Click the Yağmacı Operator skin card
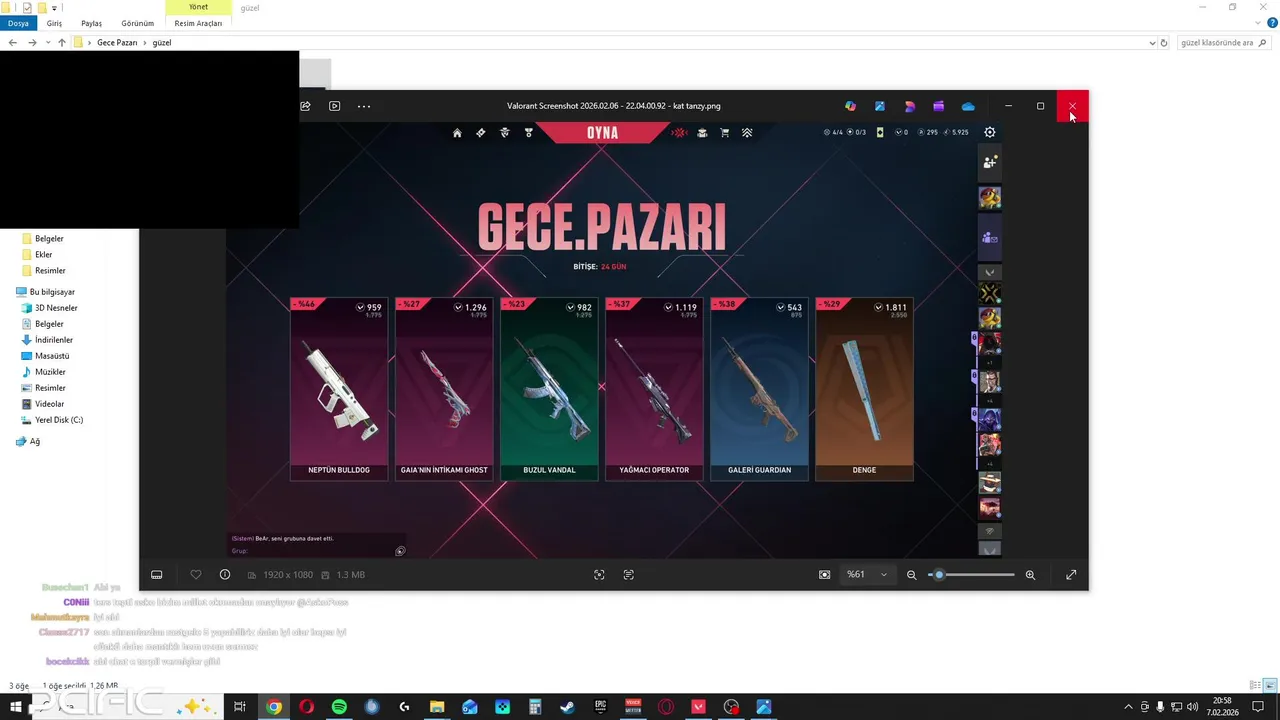This screenshot has width=1280, height=720. [x=654, y=389]
